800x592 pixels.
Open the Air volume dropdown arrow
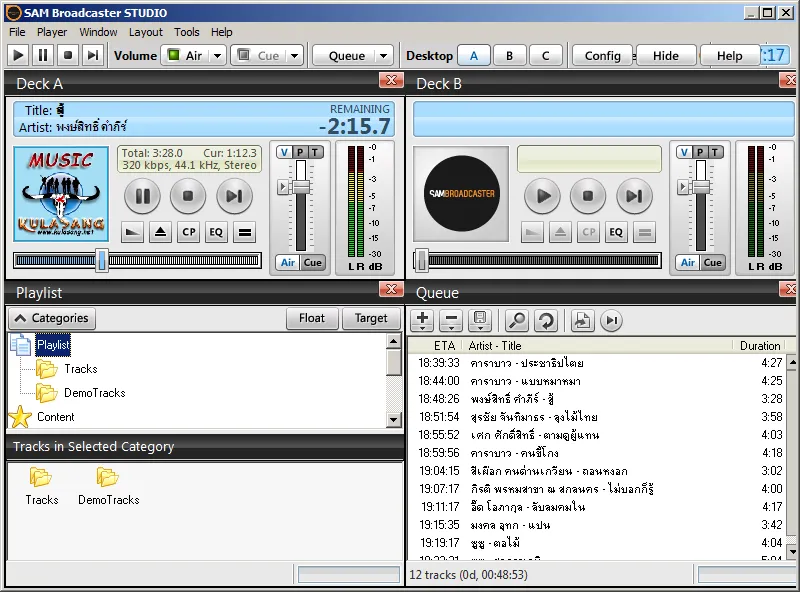tap(218, 55)
